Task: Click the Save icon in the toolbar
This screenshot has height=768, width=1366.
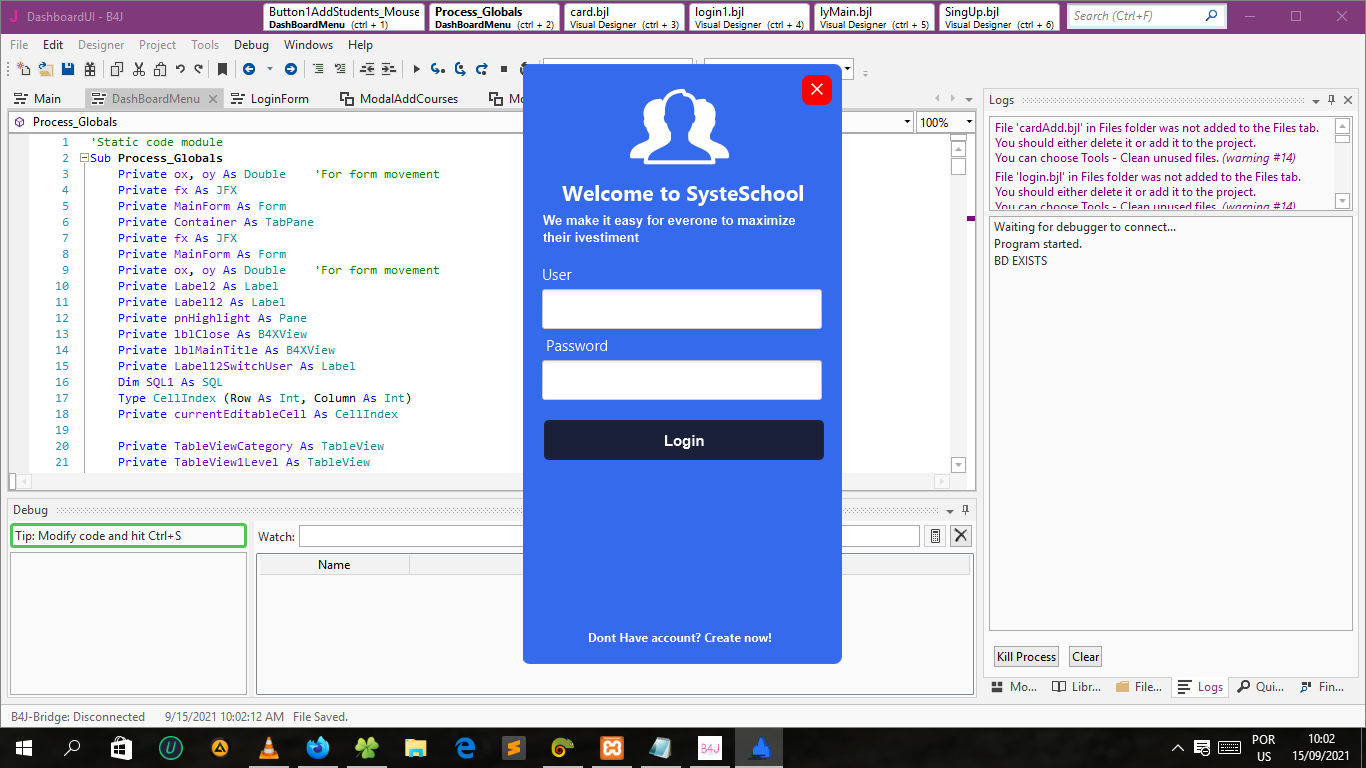Action: click(68, 69)
